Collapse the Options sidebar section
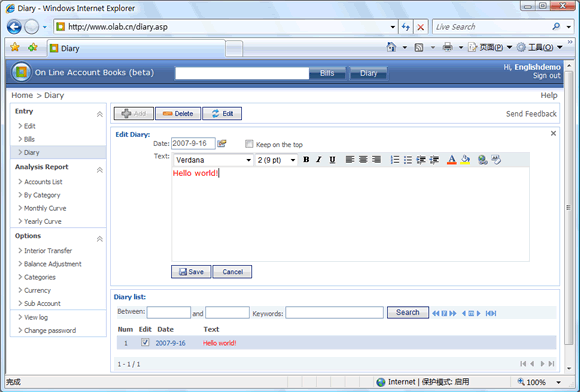Viewport: 580px width, 392px height. coord(100,239)
